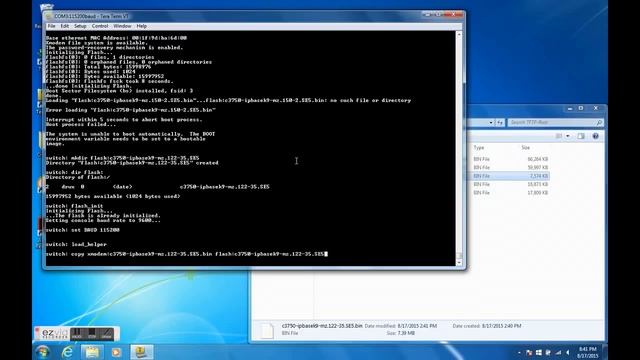Toggle the preview pane icon in Explorer
The width and height of the screenshot is (640, 360).
(x=581, y=136)
